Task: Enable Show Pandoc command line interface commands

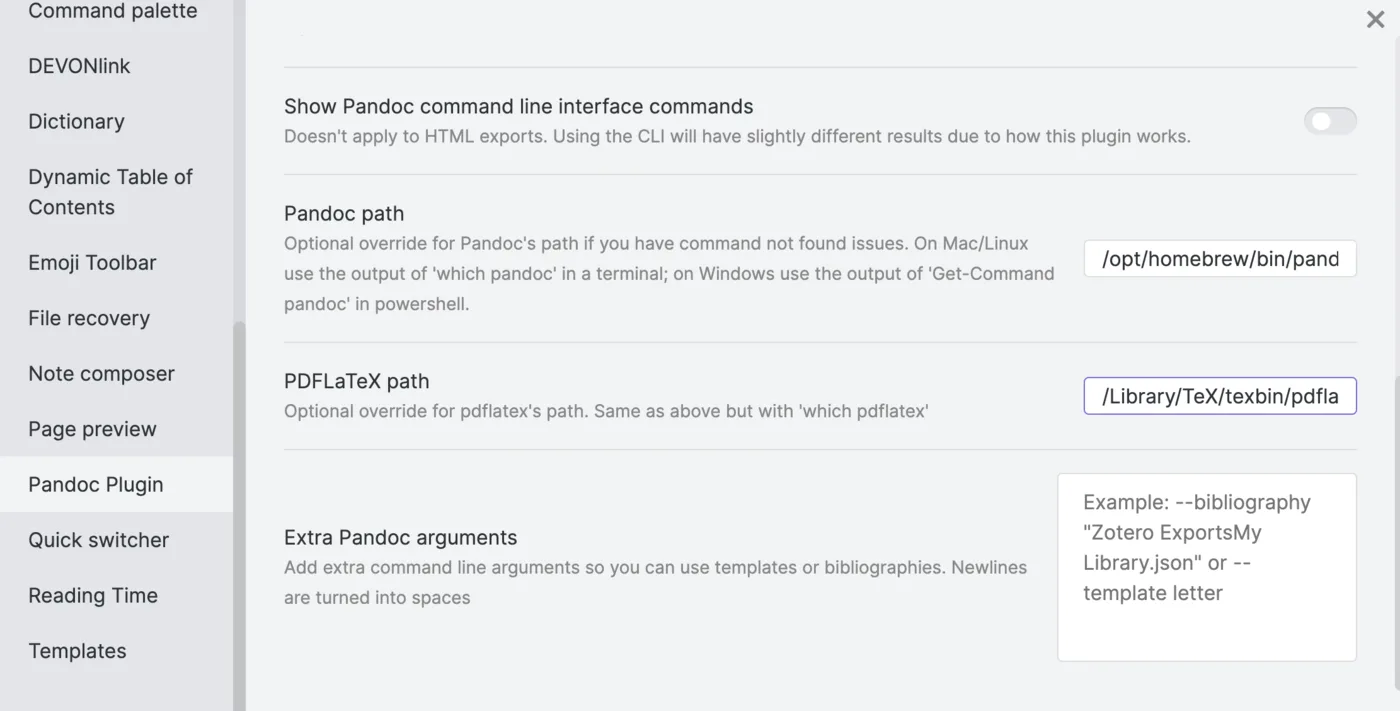Action: [x=1330, y=120]
